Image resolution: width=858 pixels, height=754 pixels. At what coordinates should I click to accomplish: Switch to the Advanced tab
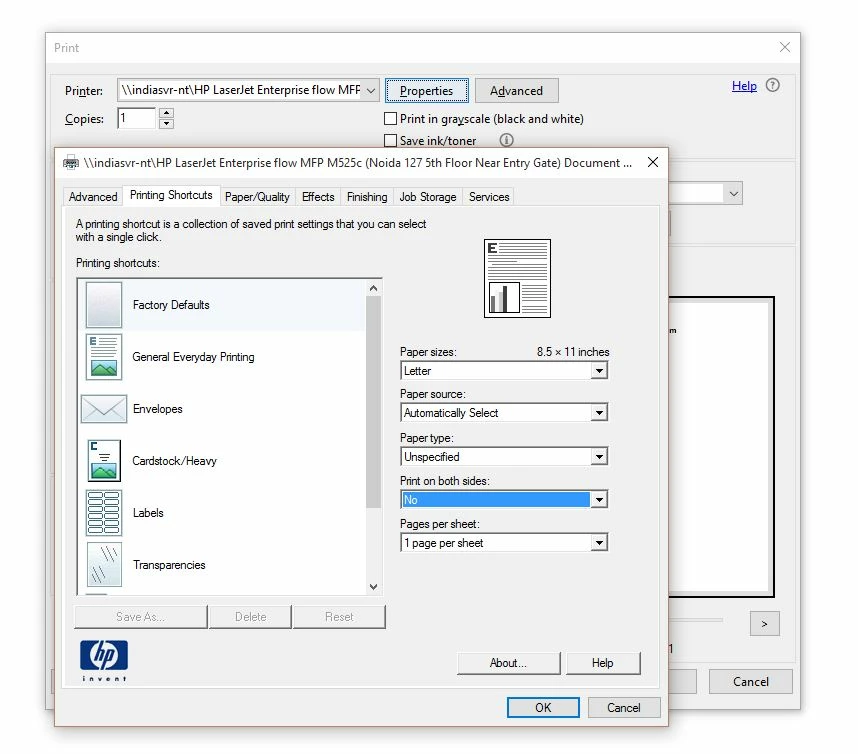(92, 197)
